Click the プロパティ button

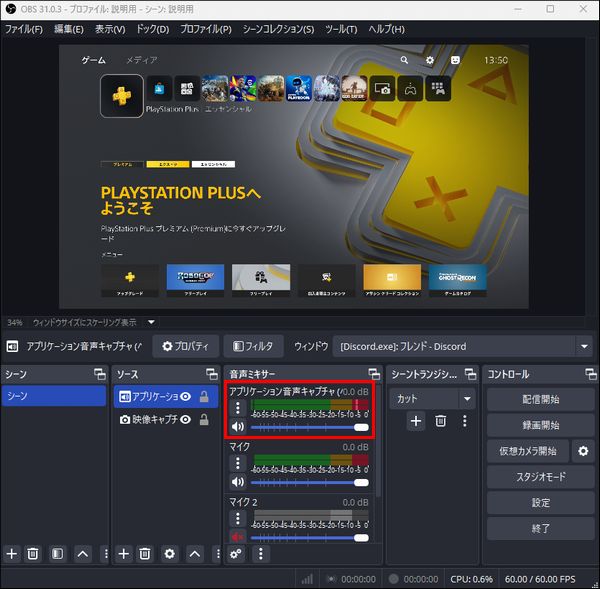[x=186, y=346]
